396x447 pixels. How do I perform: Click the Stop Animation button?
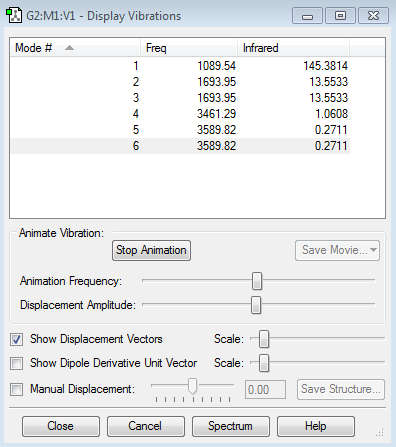[x=151, y=250]
